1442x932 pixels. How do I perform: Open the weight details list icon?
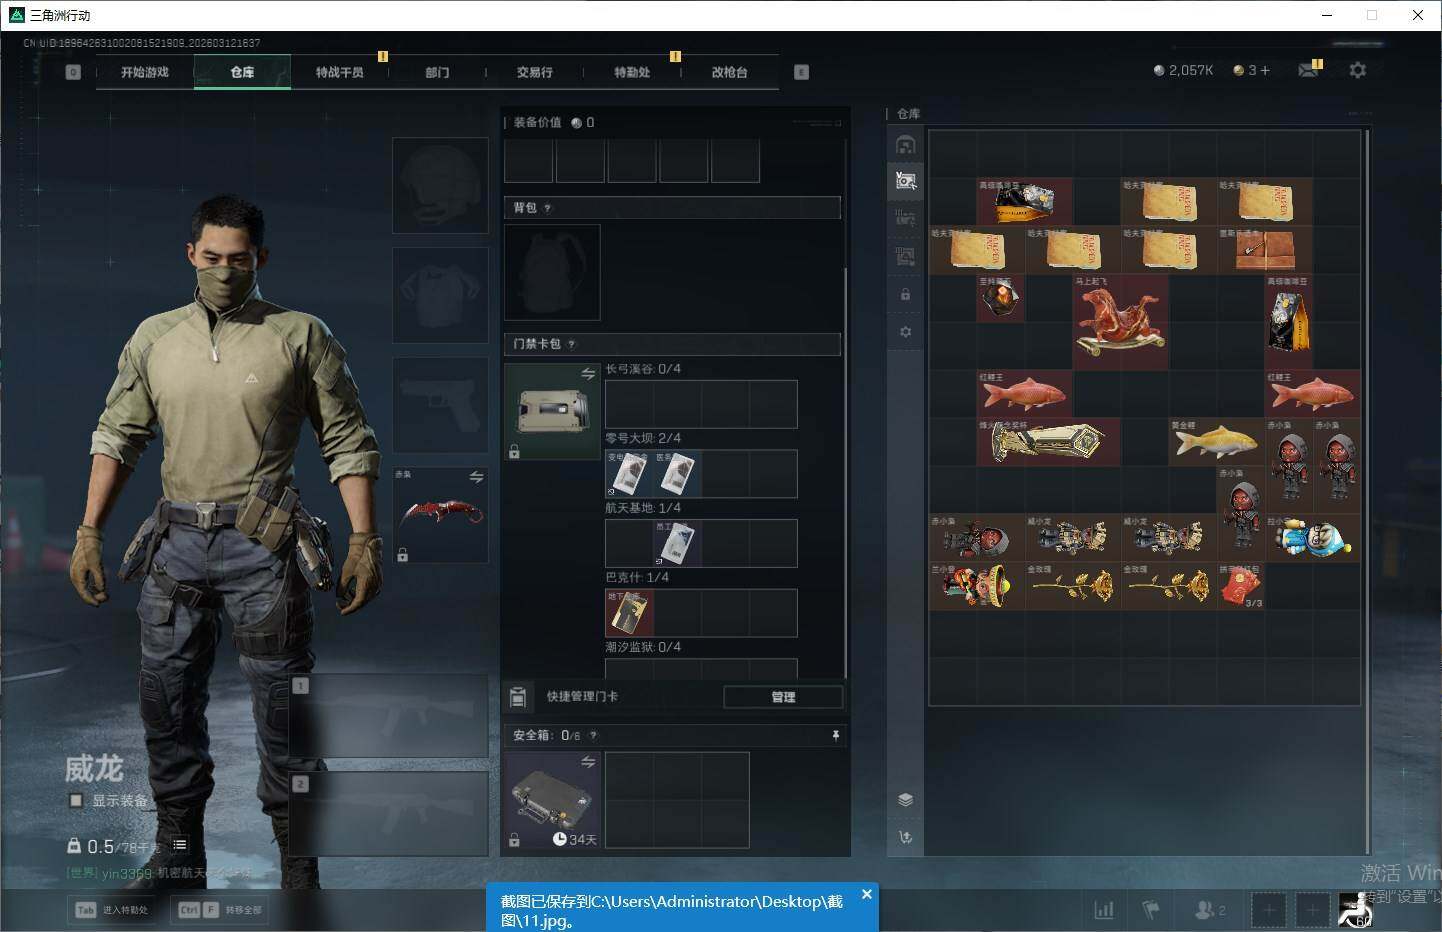click(x=180, y=845)
